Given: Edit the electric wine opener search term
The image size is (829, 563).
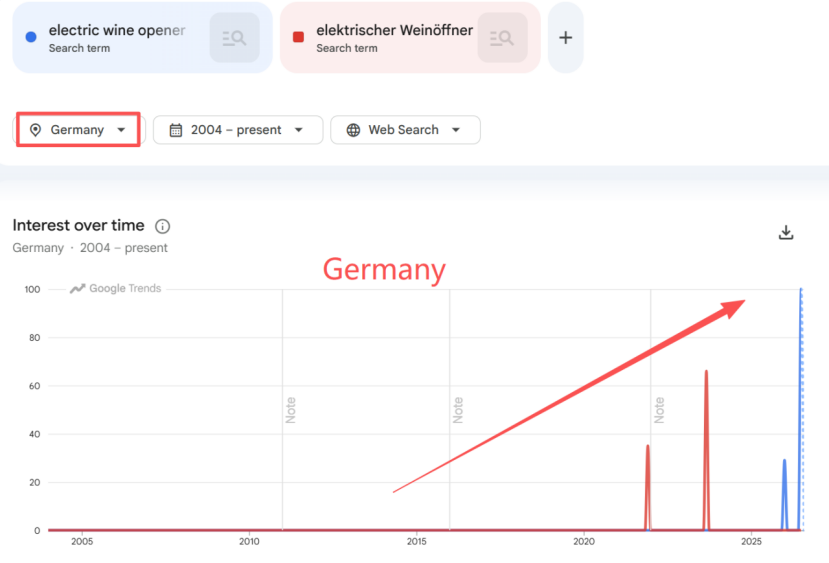Looking at the screenshot, I should [x=117, y=31].
